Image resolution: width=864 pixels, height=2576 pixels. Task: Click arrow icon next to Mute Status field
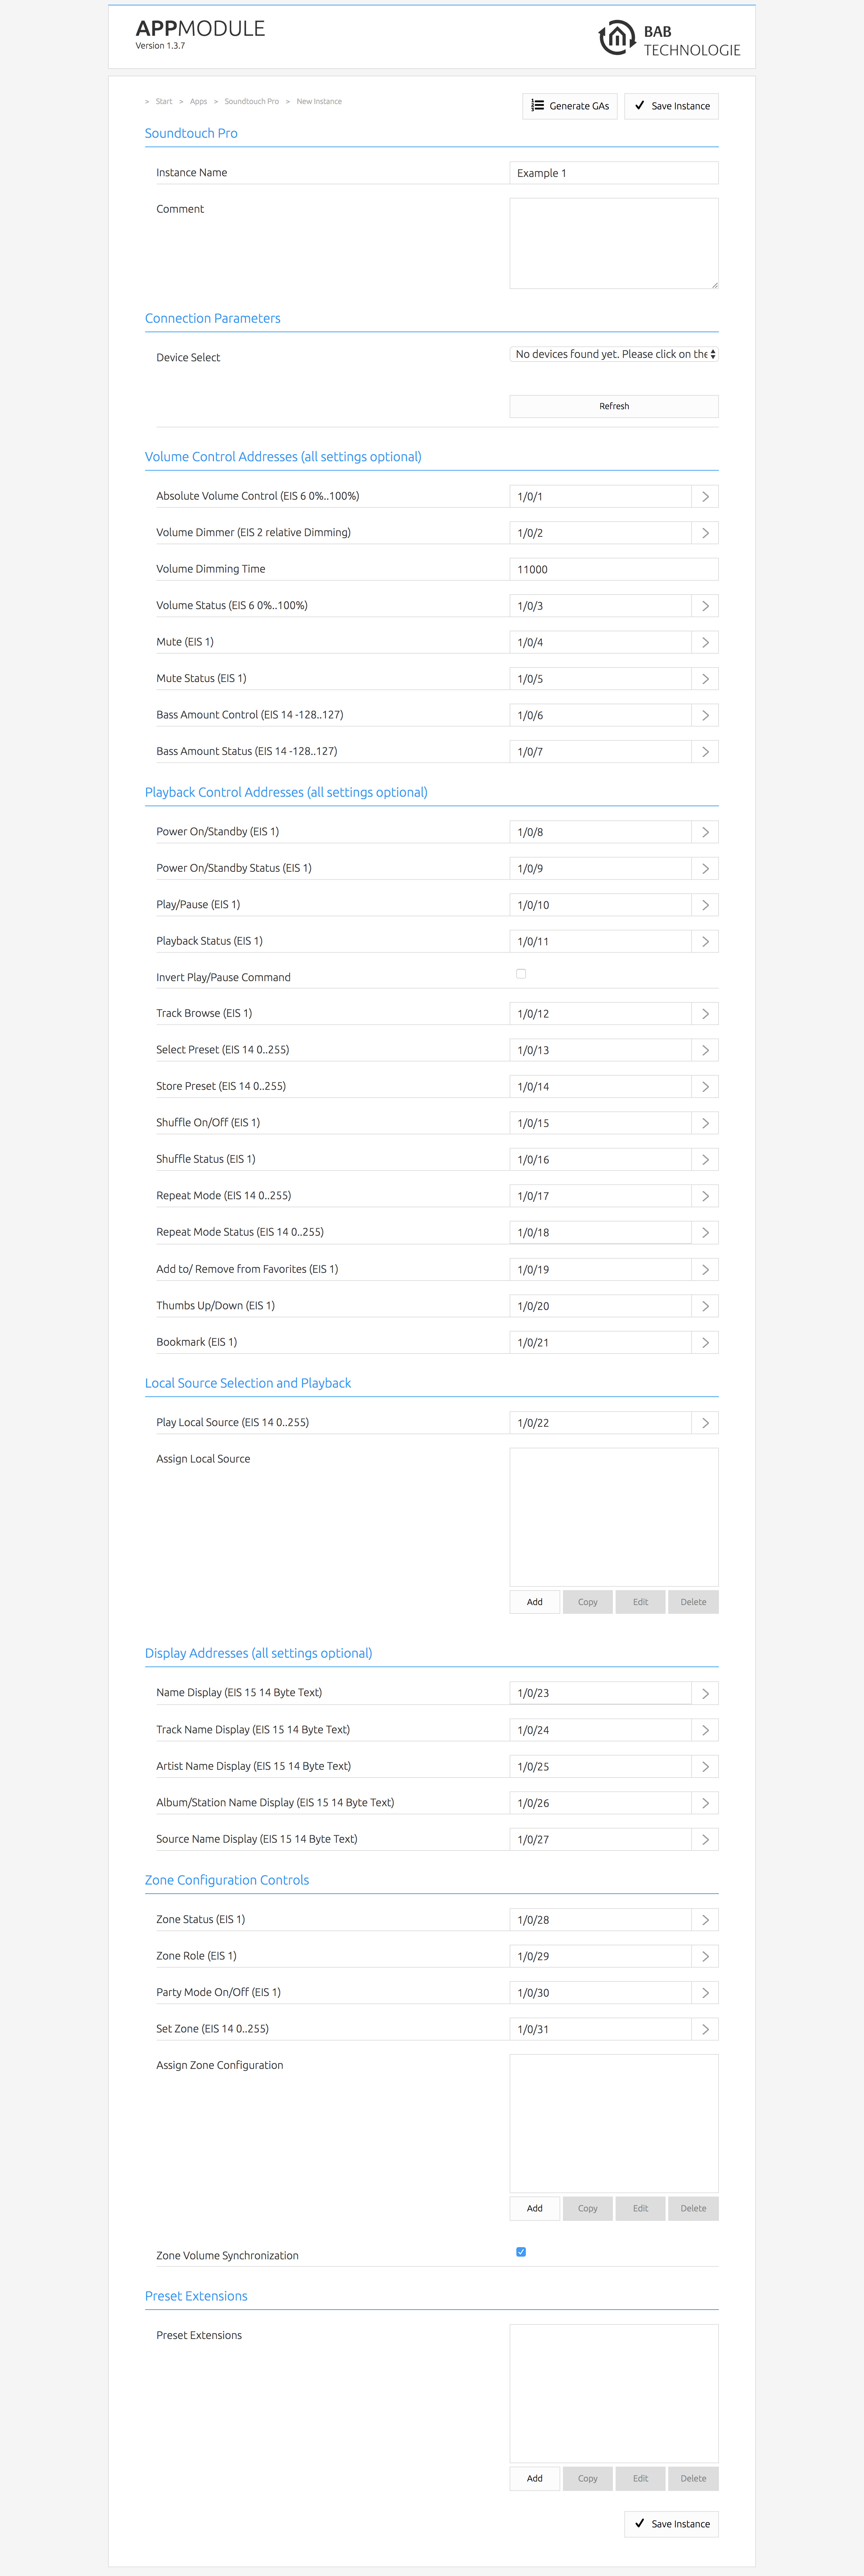(705, 679)
